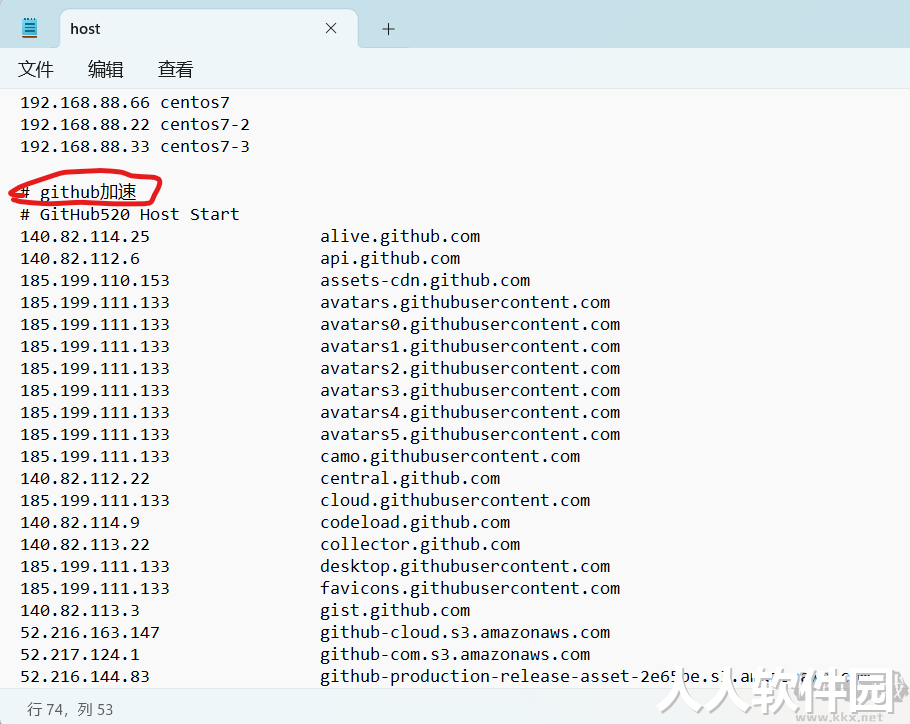Click avatars4.githubusercontent.com hostname

470,412
